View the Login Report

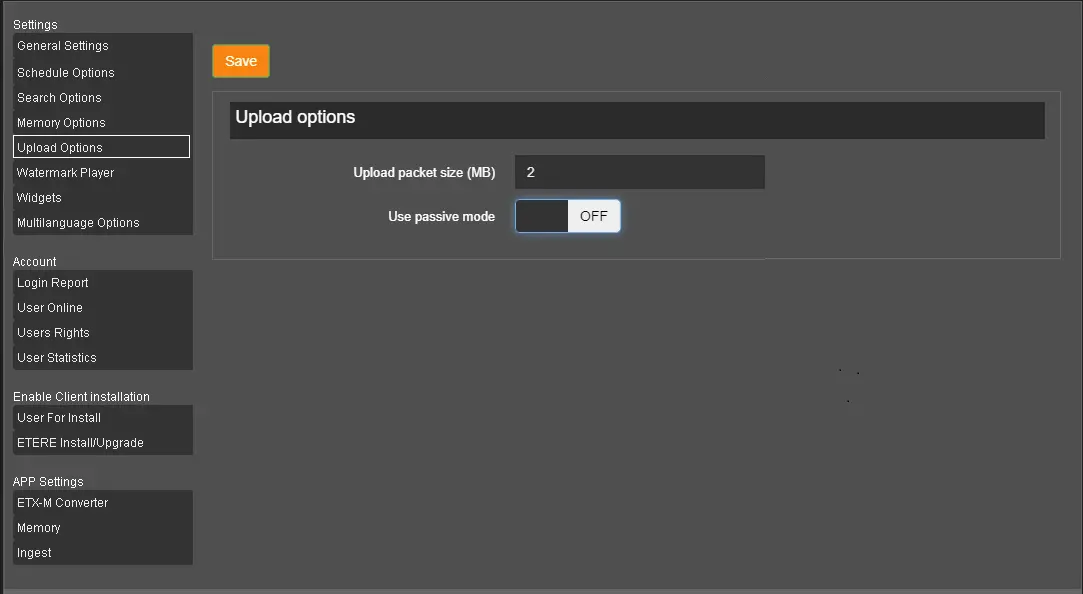(53, 283)
